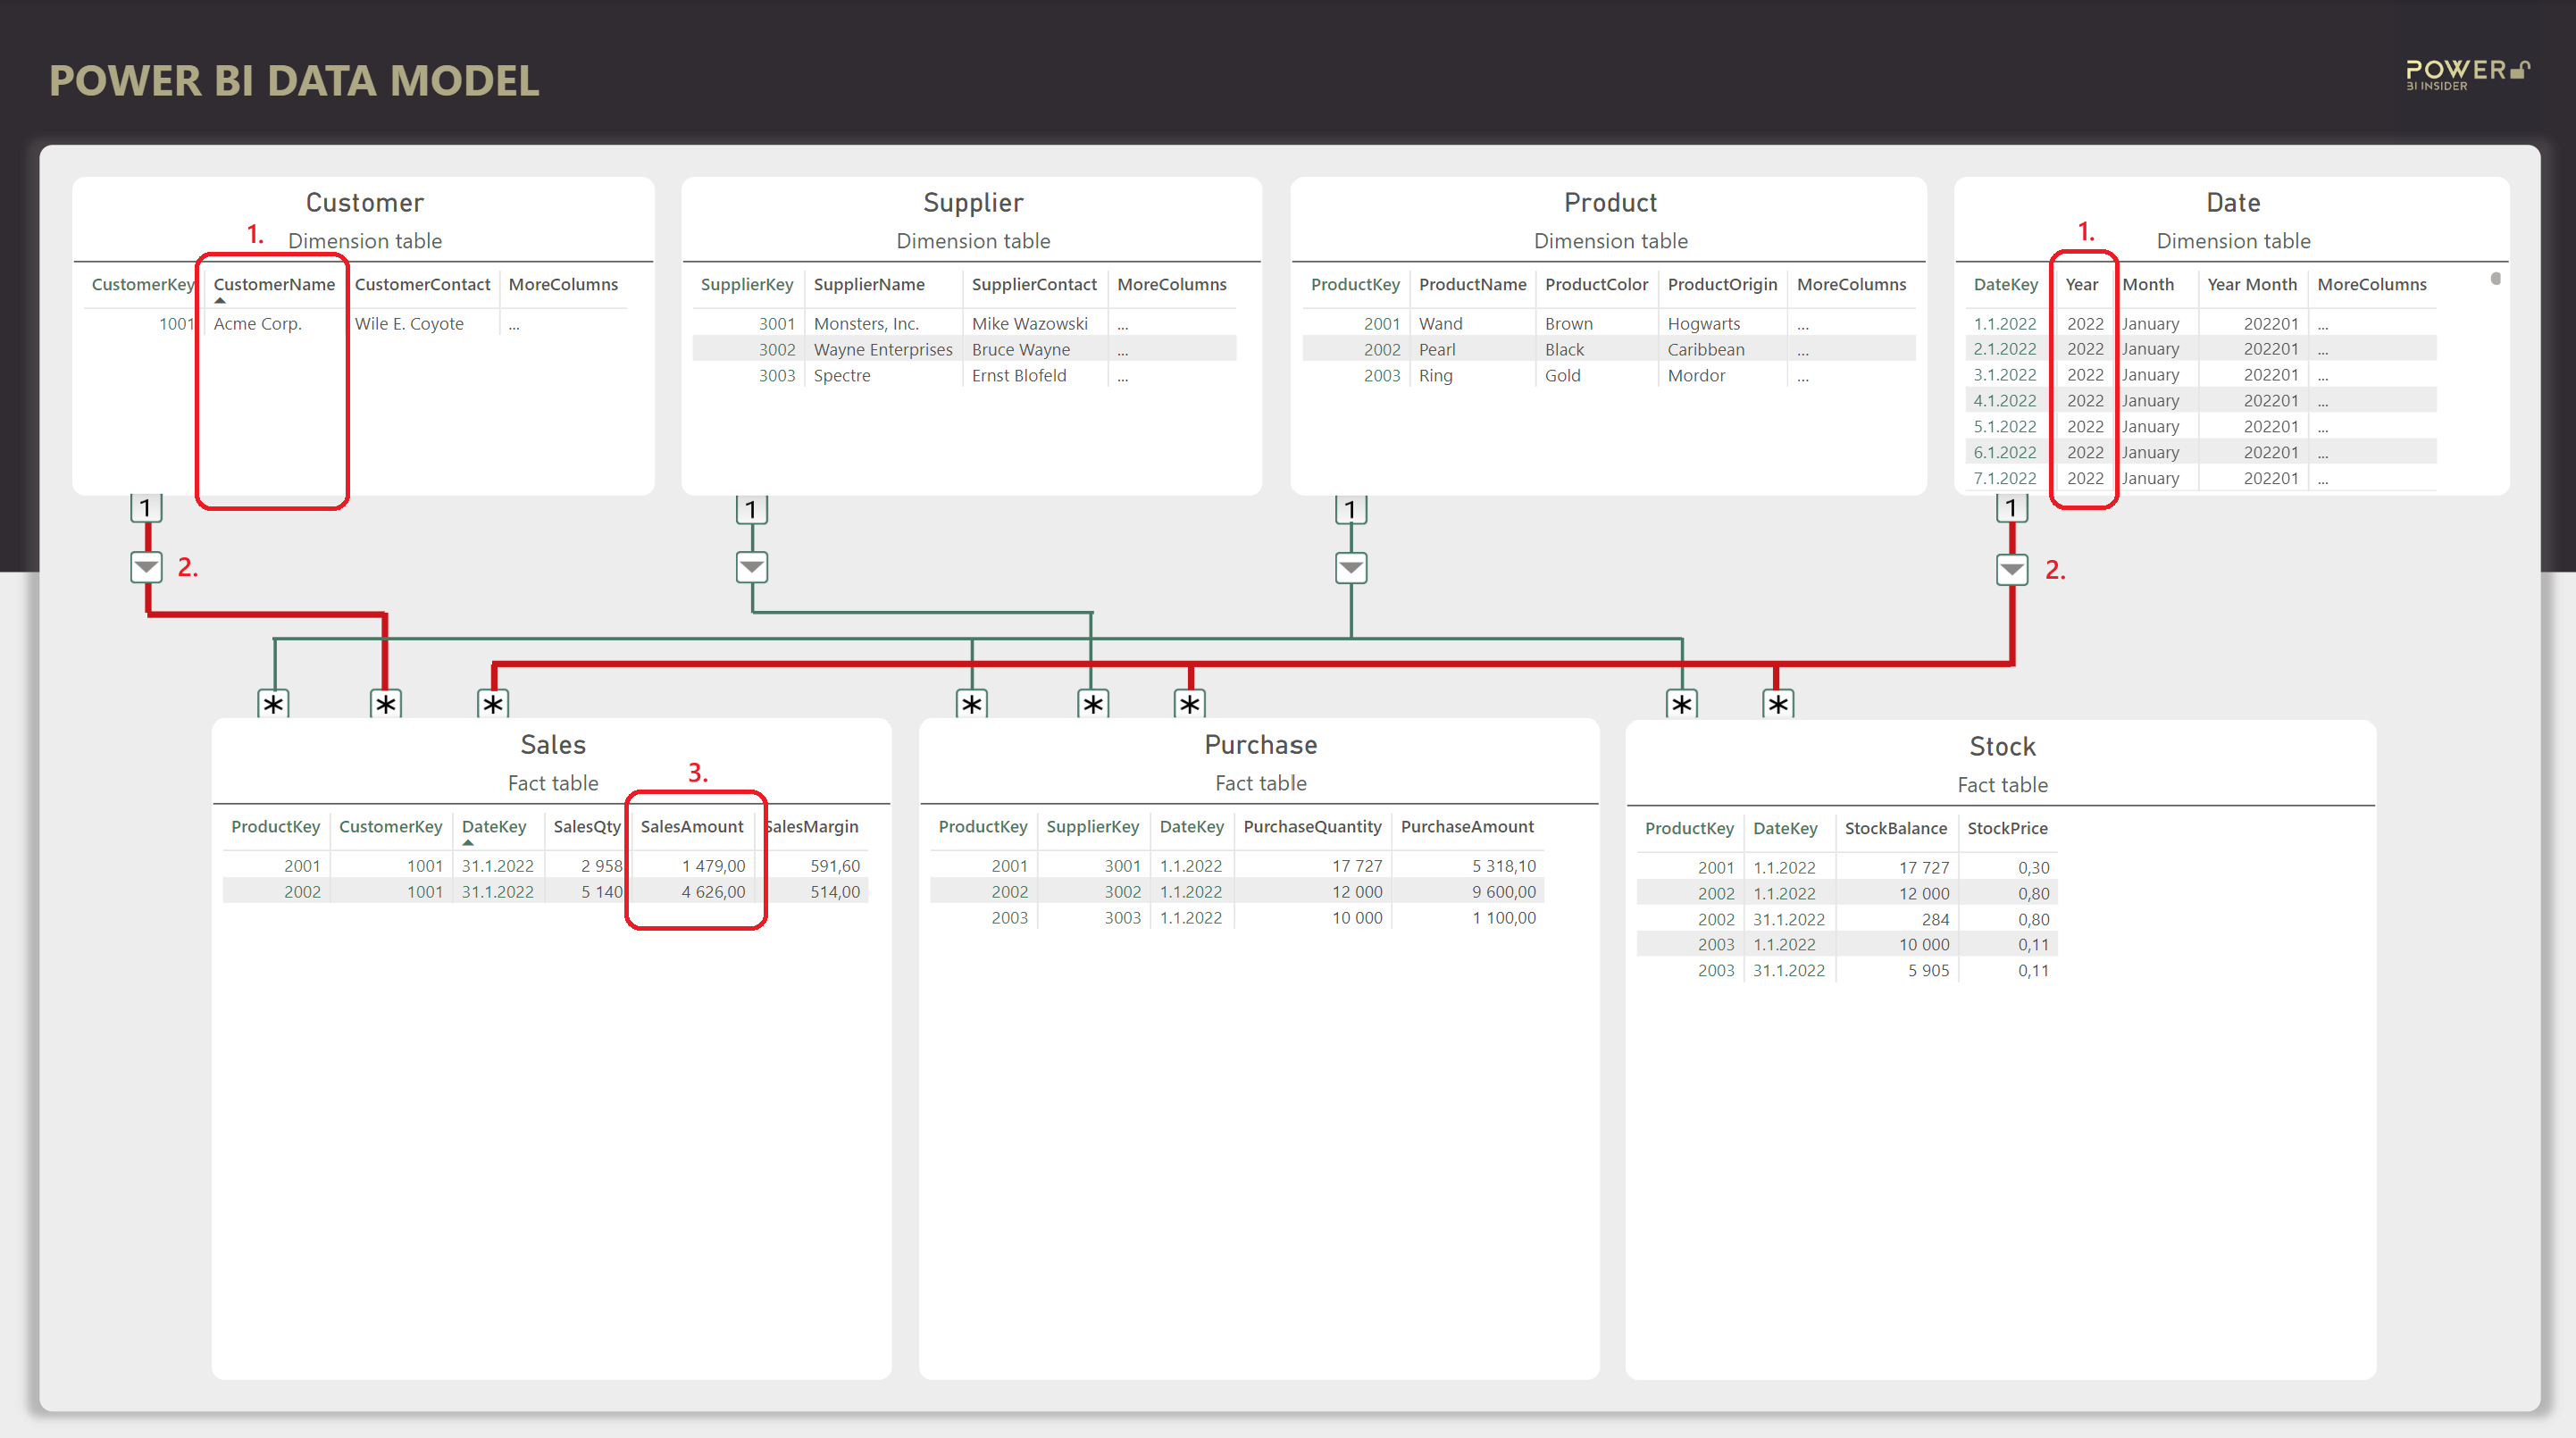Click the DateKey header in Sales table
The width and height of the screenshot is (2576, 1438).
tap(493, 826)
